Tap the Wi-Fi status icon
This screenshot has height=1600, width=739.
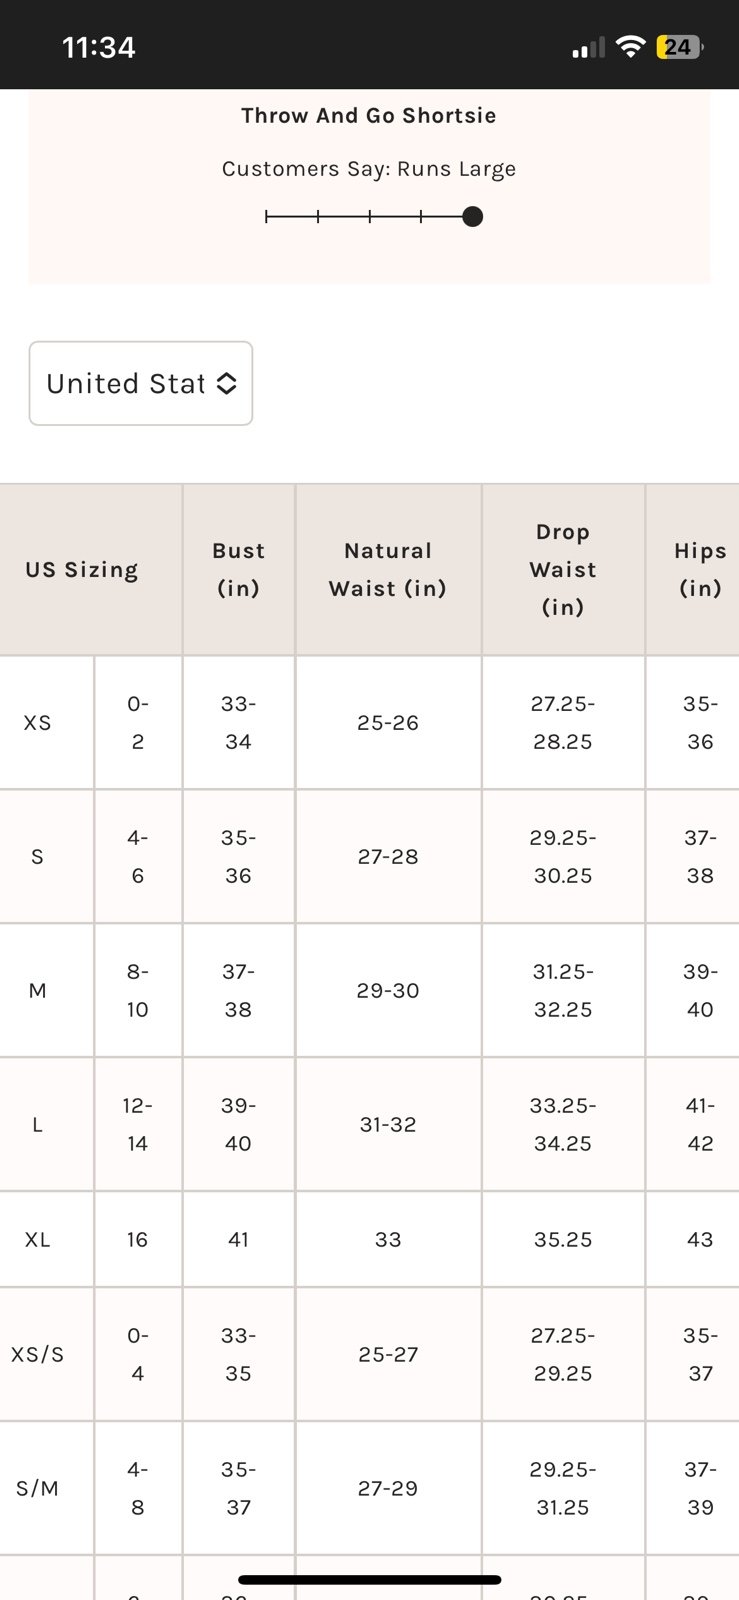tap(630, 47)
